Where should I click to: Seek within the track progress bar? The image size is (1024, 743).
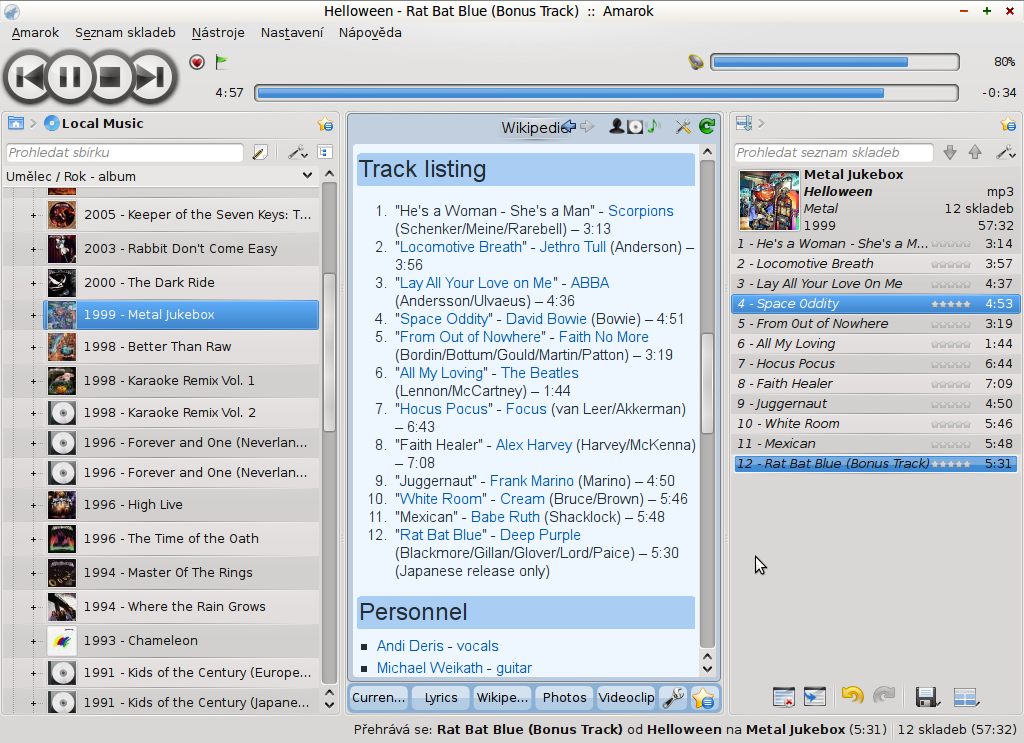click(x=606, y=93)
